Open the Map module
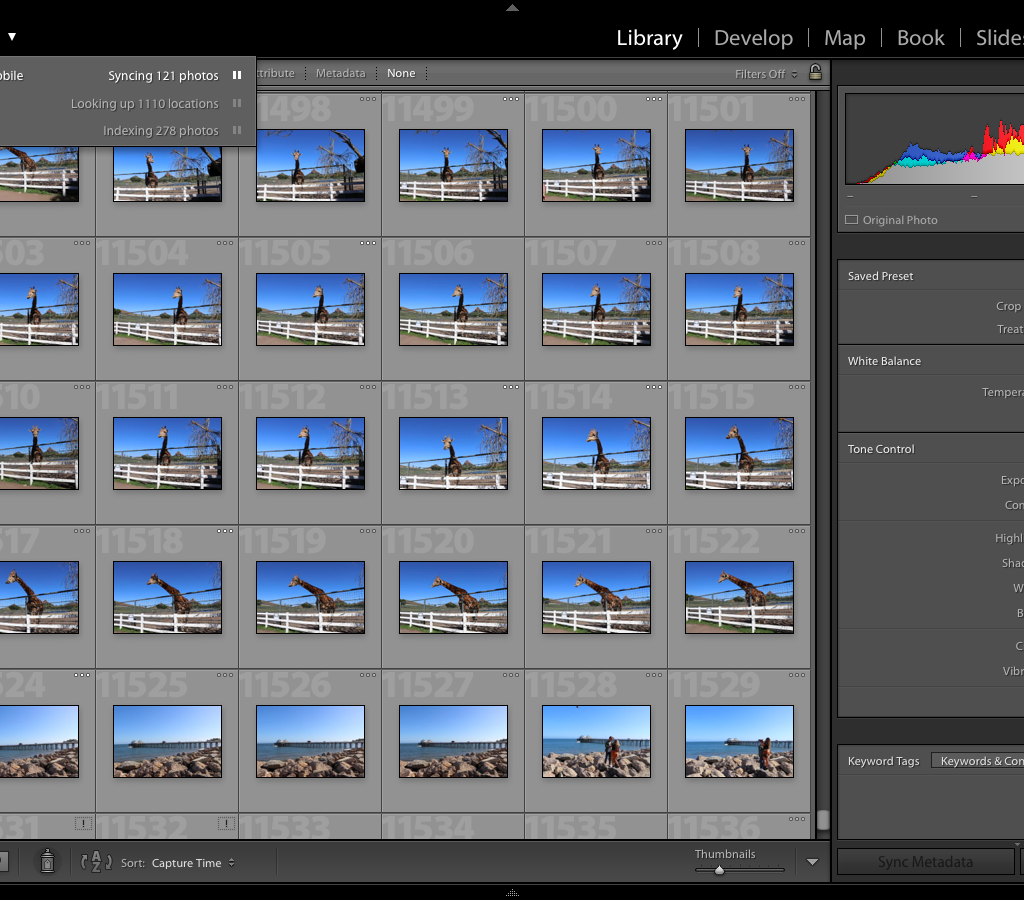The height and width of the screenshot is (900, 1024). coord(844,38)
